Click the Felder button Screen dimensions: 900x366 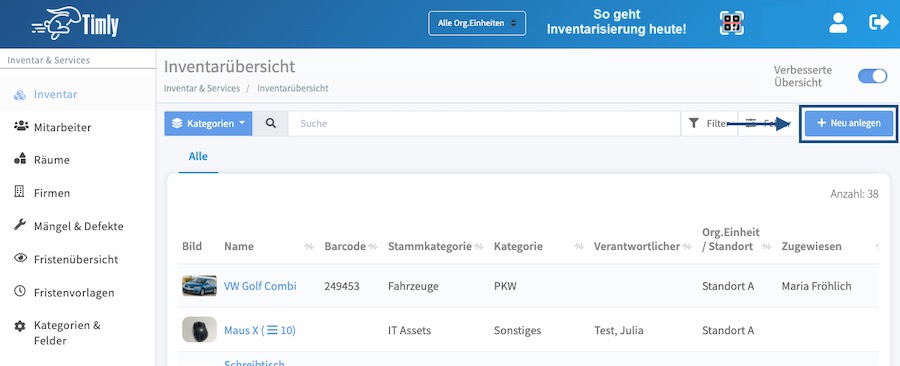pyautogui.click(x=768, y=123)
